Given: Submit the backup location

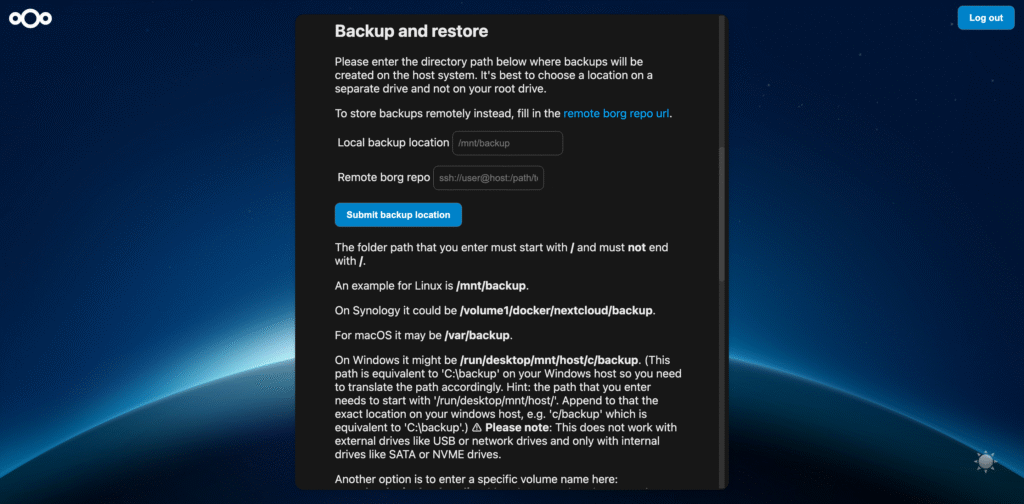Looking at the screenshot, I should point(398,215).
